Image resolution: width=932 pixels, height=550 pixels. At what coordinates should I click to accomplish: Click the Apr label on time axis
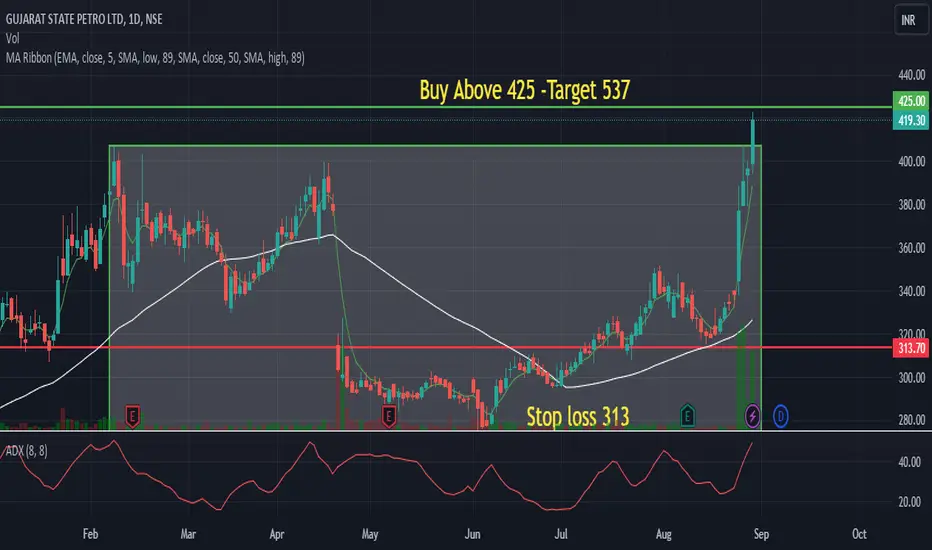coord(276,534)
